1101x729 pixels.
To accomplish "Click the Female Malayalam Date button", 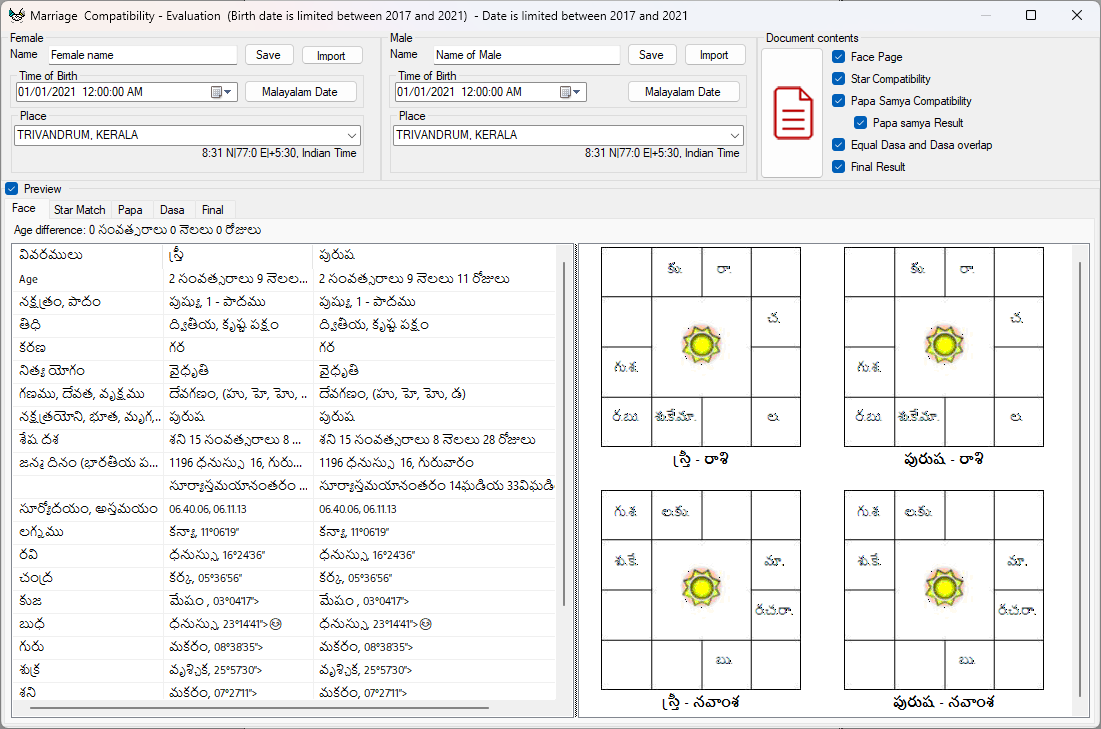I will [300, 92].
